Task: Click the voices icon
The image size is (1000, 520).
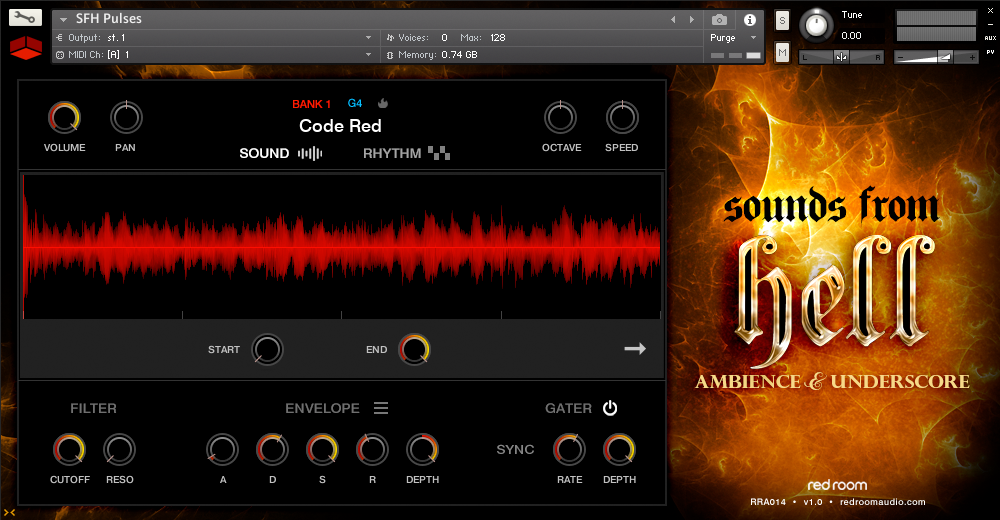Action: 390,38
